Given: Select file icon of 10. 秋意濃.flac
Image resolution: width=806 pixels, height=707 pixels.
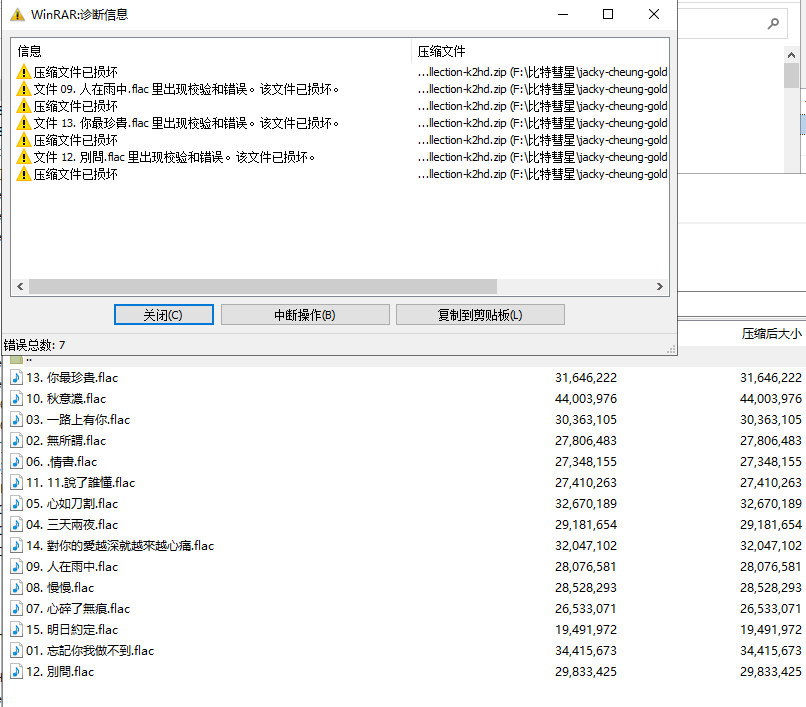Looking at the screenshot, I should 16,398.
